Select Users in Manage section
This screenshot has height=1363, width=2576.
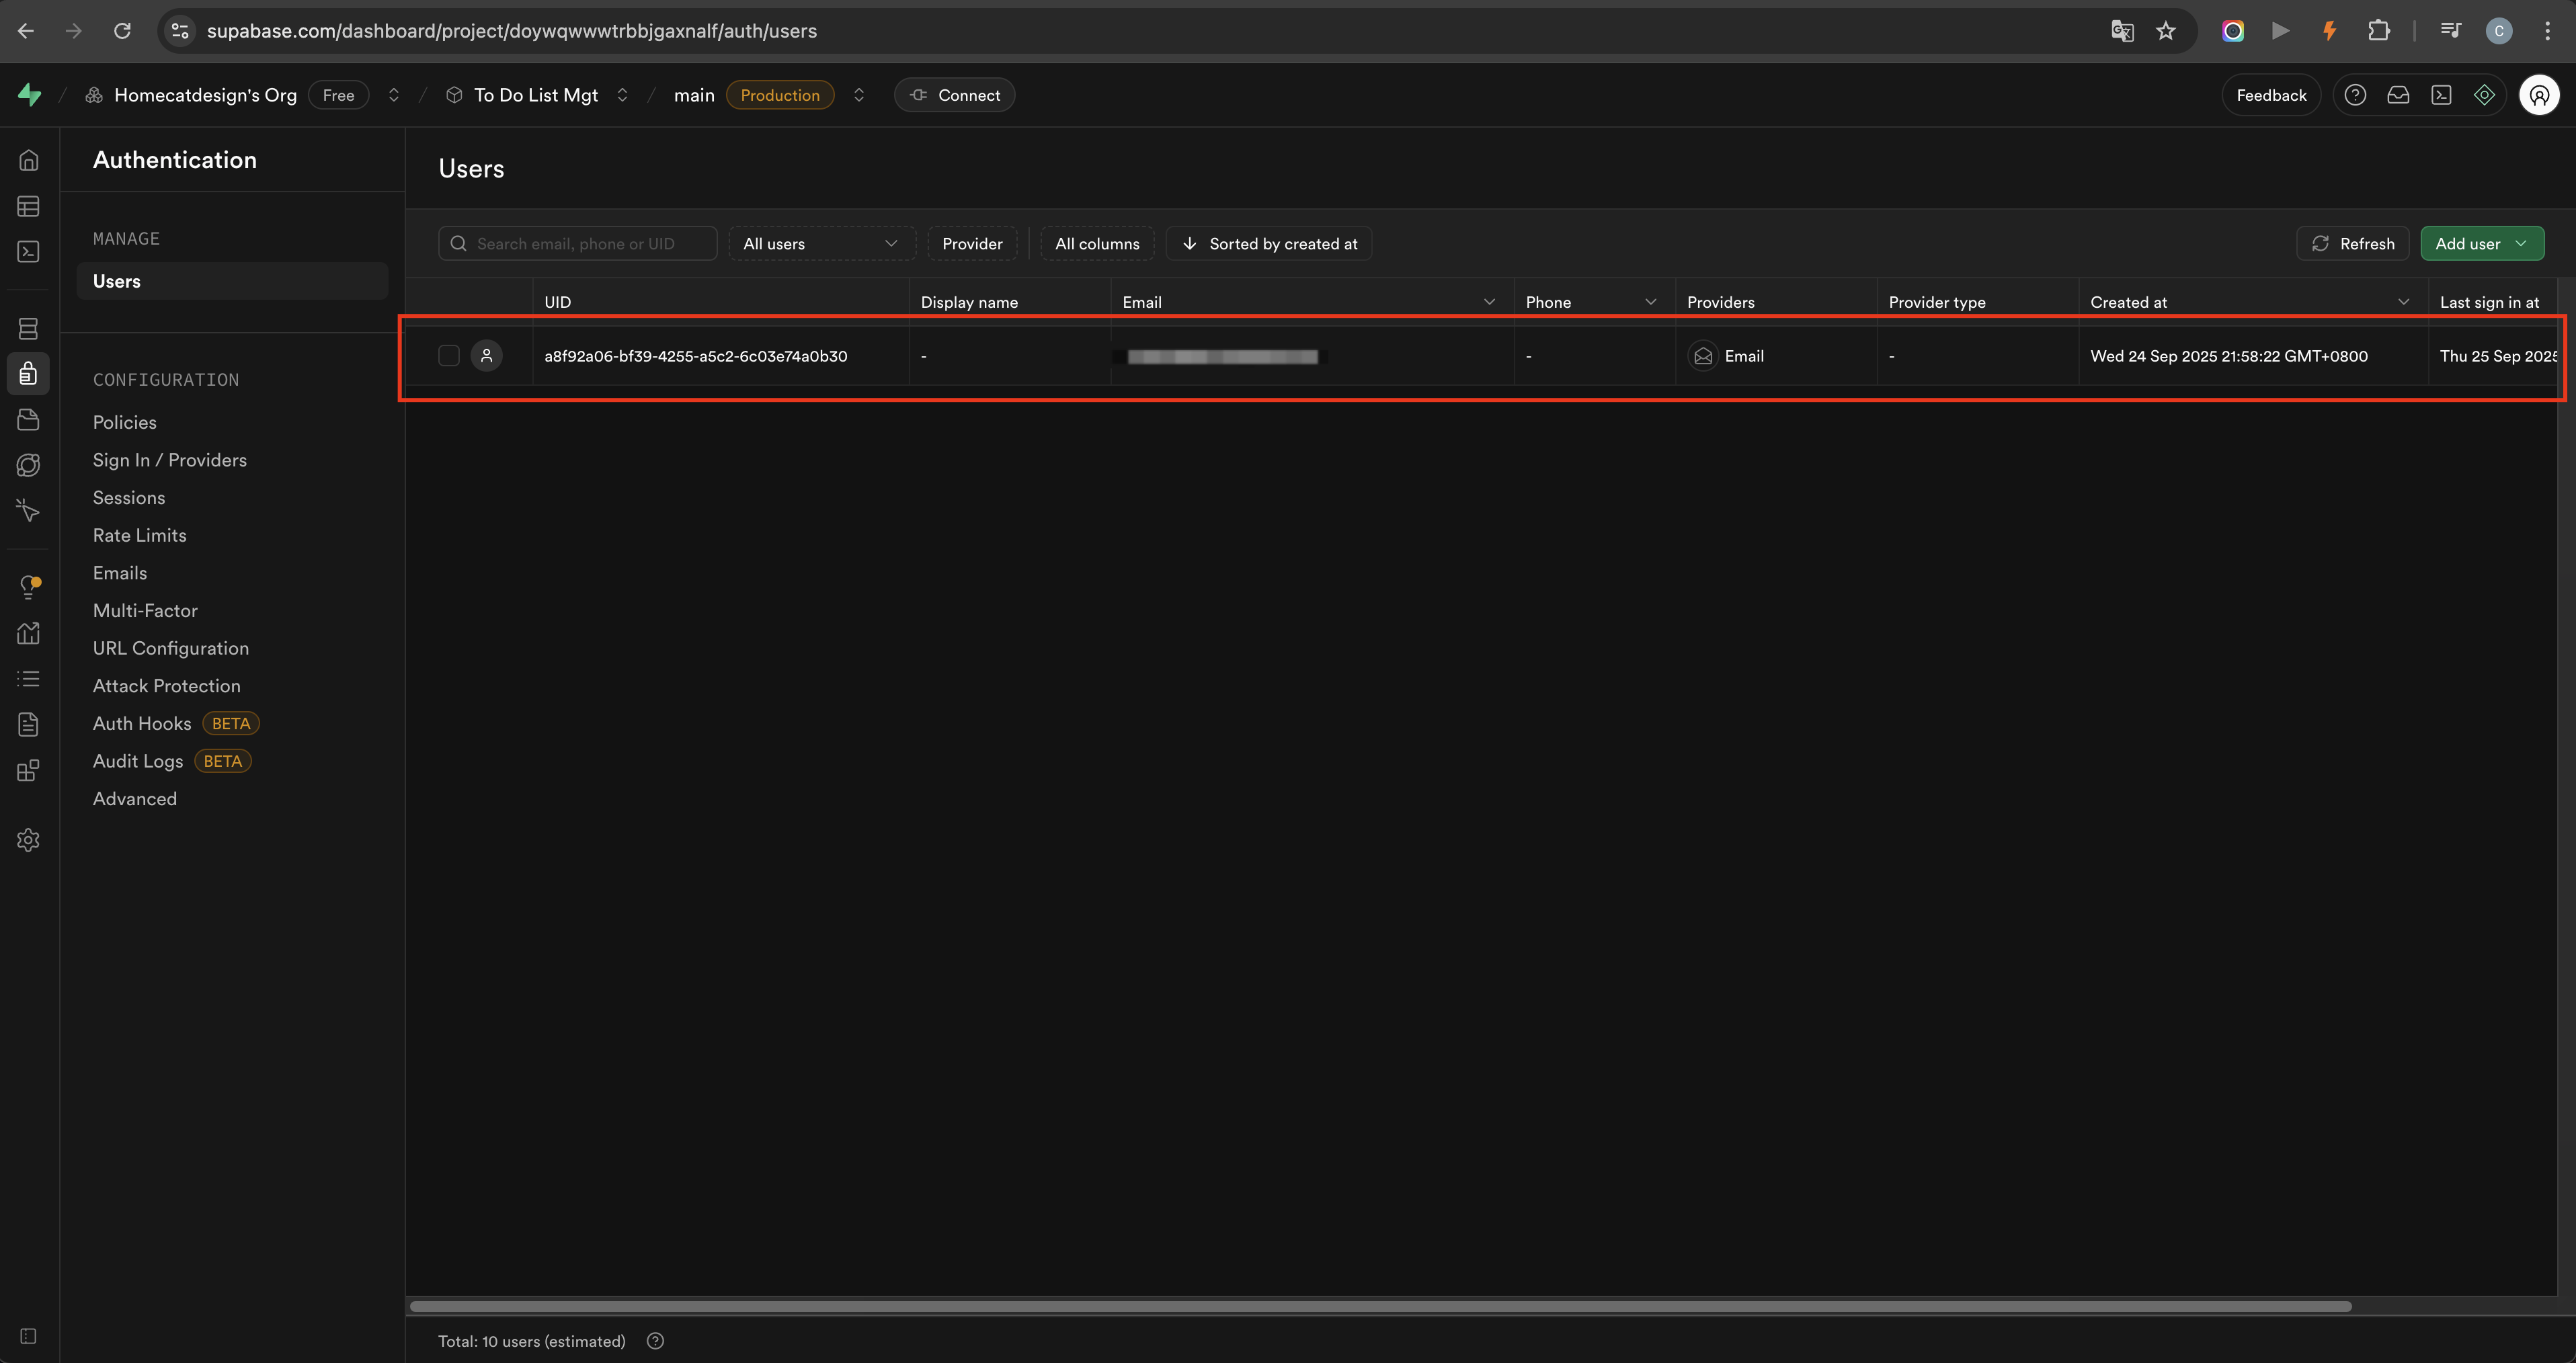pos(232,281)
